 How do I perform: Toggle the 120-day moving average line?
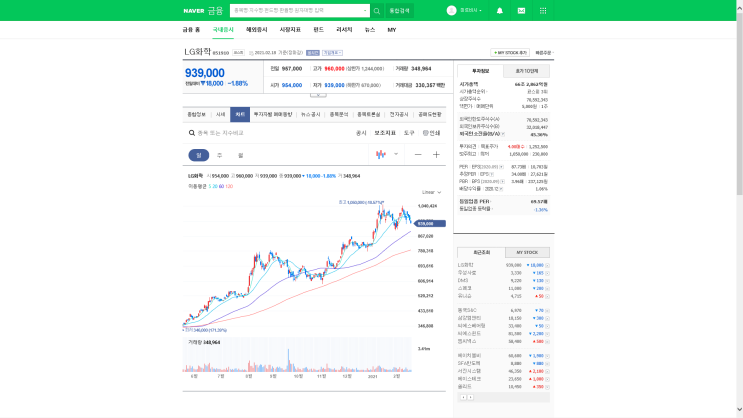coord(229,186)
